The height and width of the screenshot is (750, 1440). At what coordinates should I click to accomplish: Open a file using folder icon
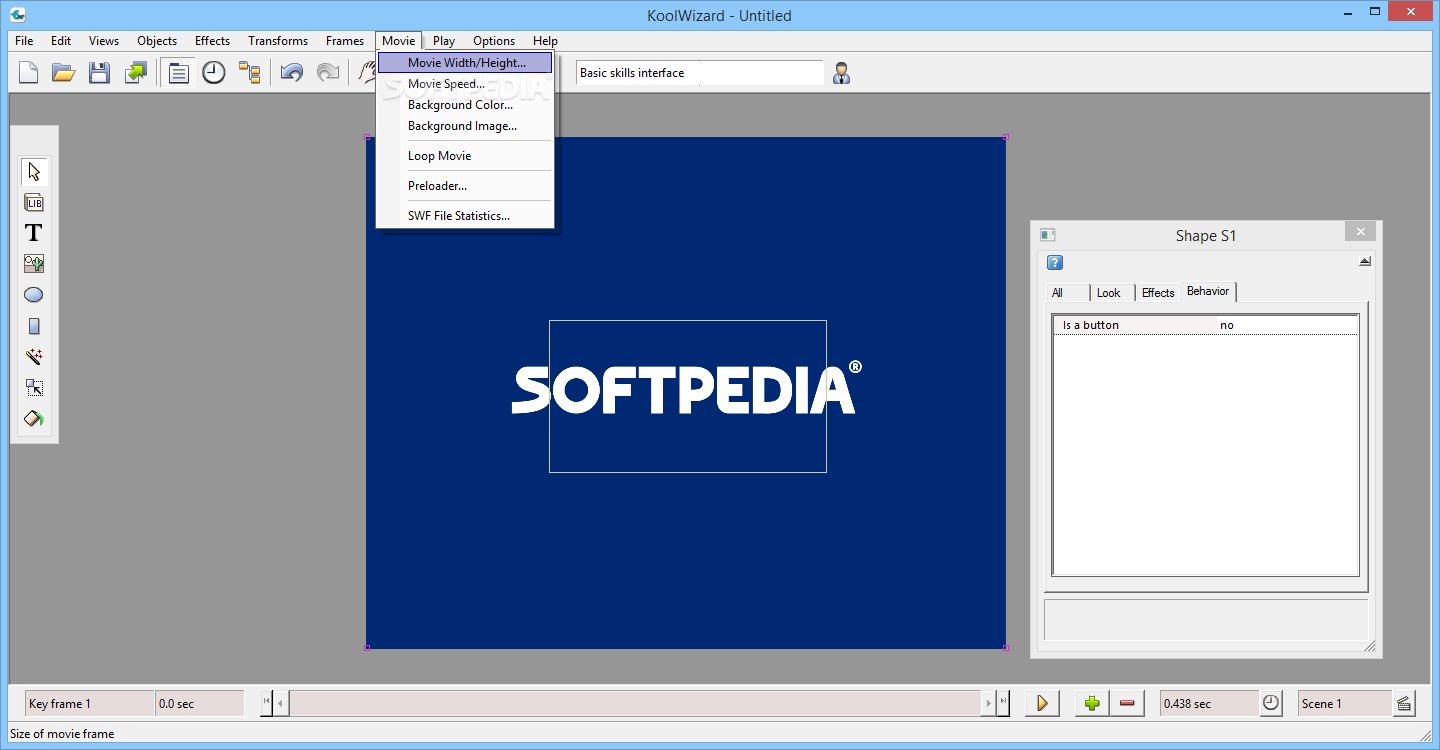pos(64,72)
